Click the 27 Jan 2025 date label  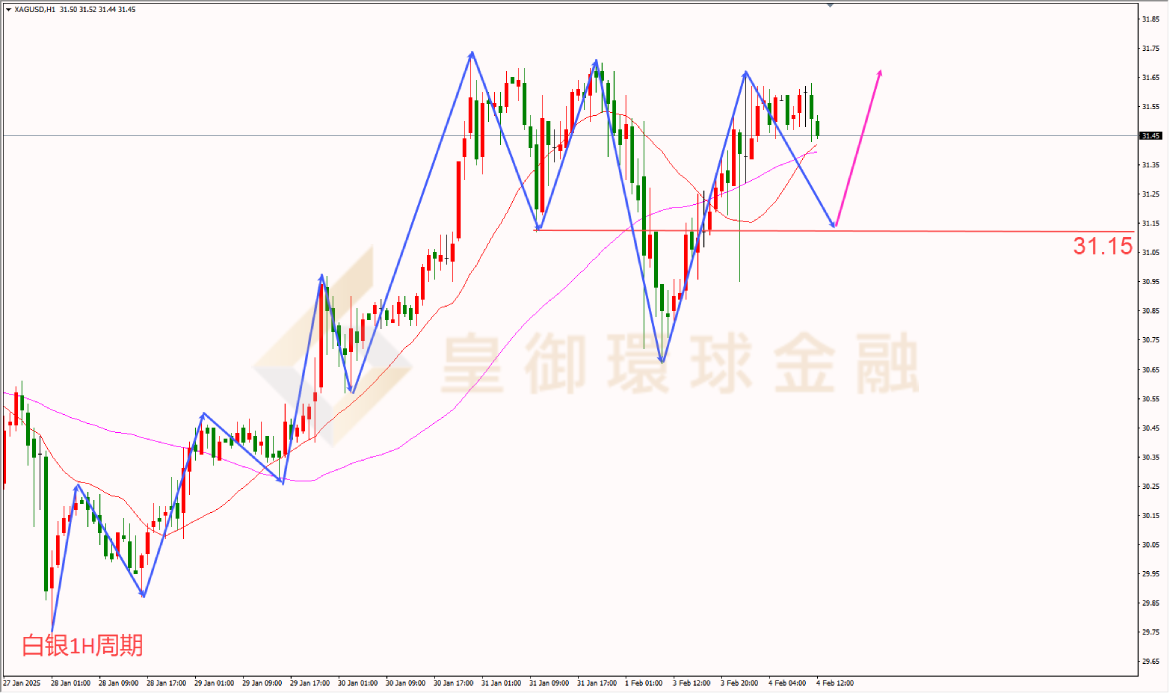tap(23, 683)
